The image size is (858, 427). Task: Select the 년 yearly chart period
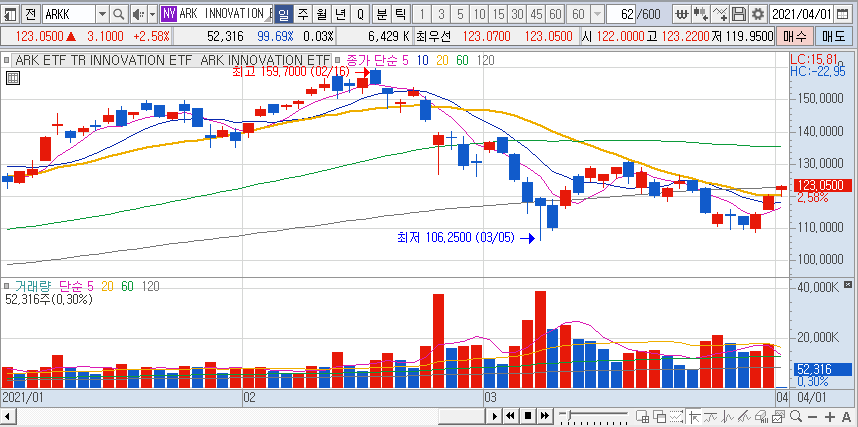tap(341, 14)
